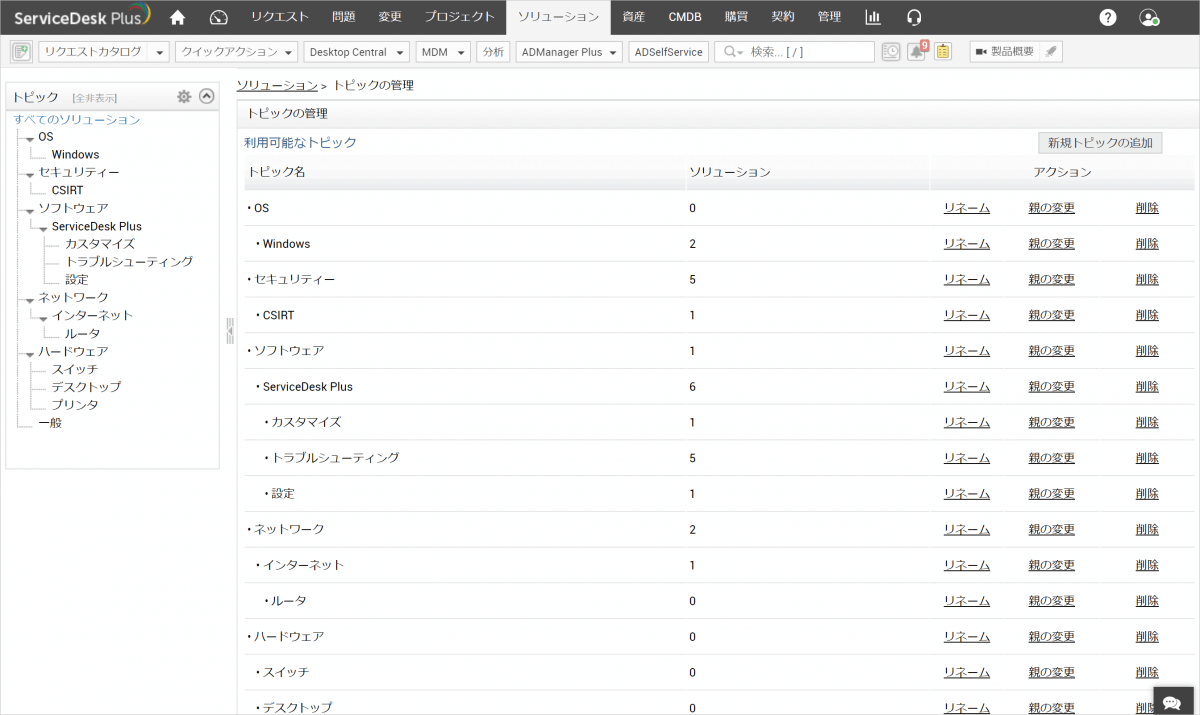The width and height of the screenshot is (1200, 715).
Task: Open the topic settings gear icon
Action: [x=184, y=97]
